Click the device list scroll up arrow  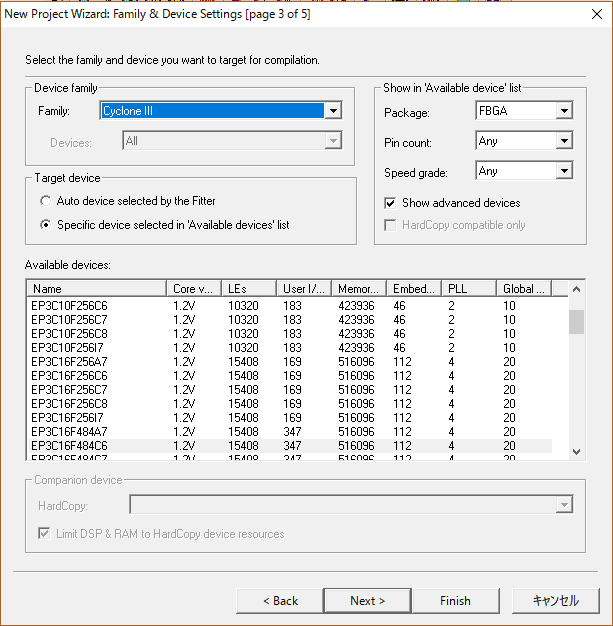pyautogui.click(x=576, y=289)
